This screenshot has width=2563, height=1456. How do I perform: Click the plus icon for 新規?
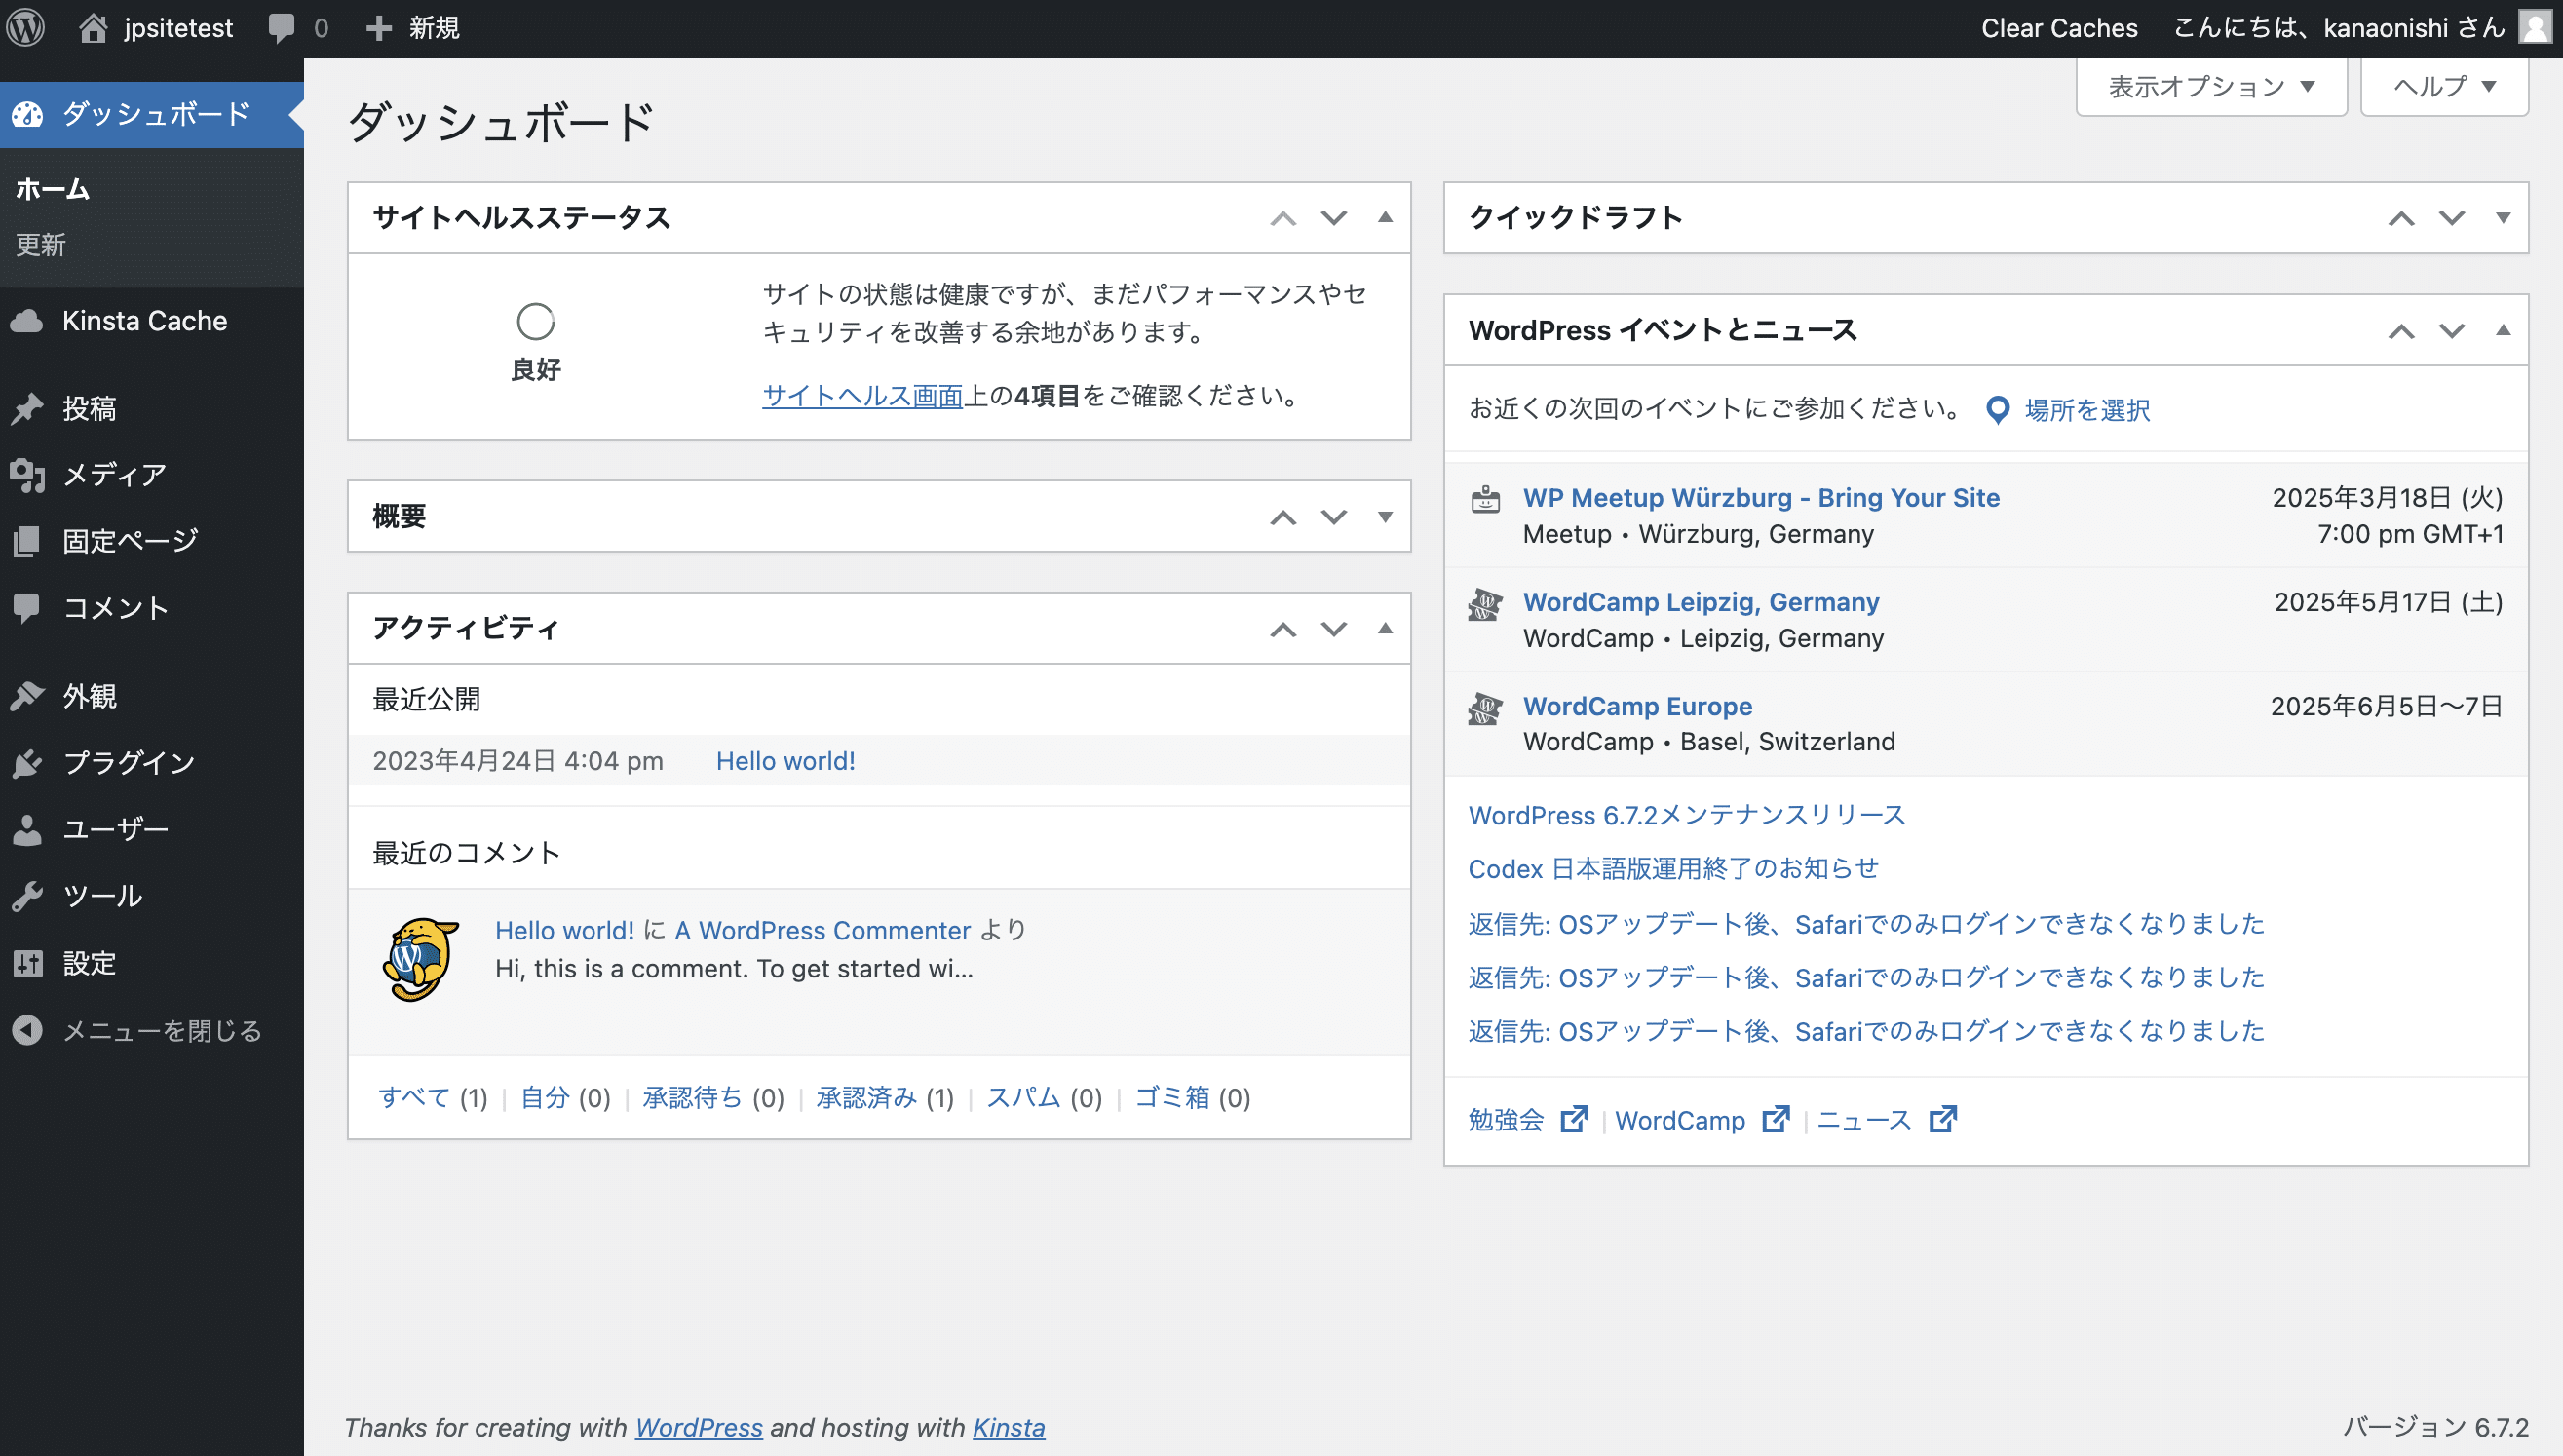pos(378,28)
